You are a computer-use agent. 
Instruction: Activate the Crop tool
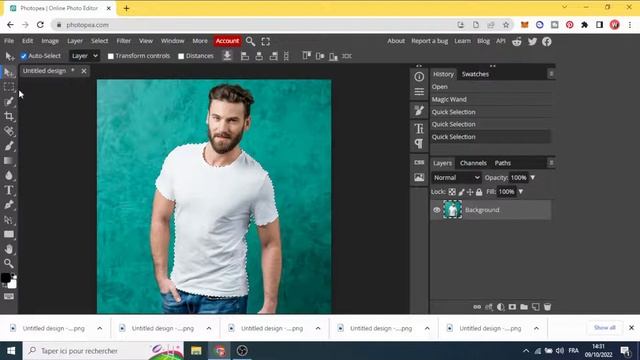click(9, 116)
